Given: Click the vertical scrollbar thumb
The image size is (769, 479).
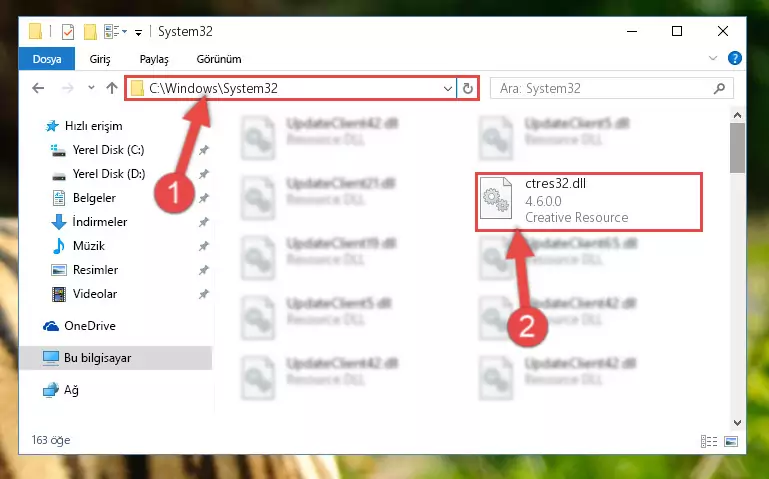Looking at the screenshot, I should click(737, 148).
